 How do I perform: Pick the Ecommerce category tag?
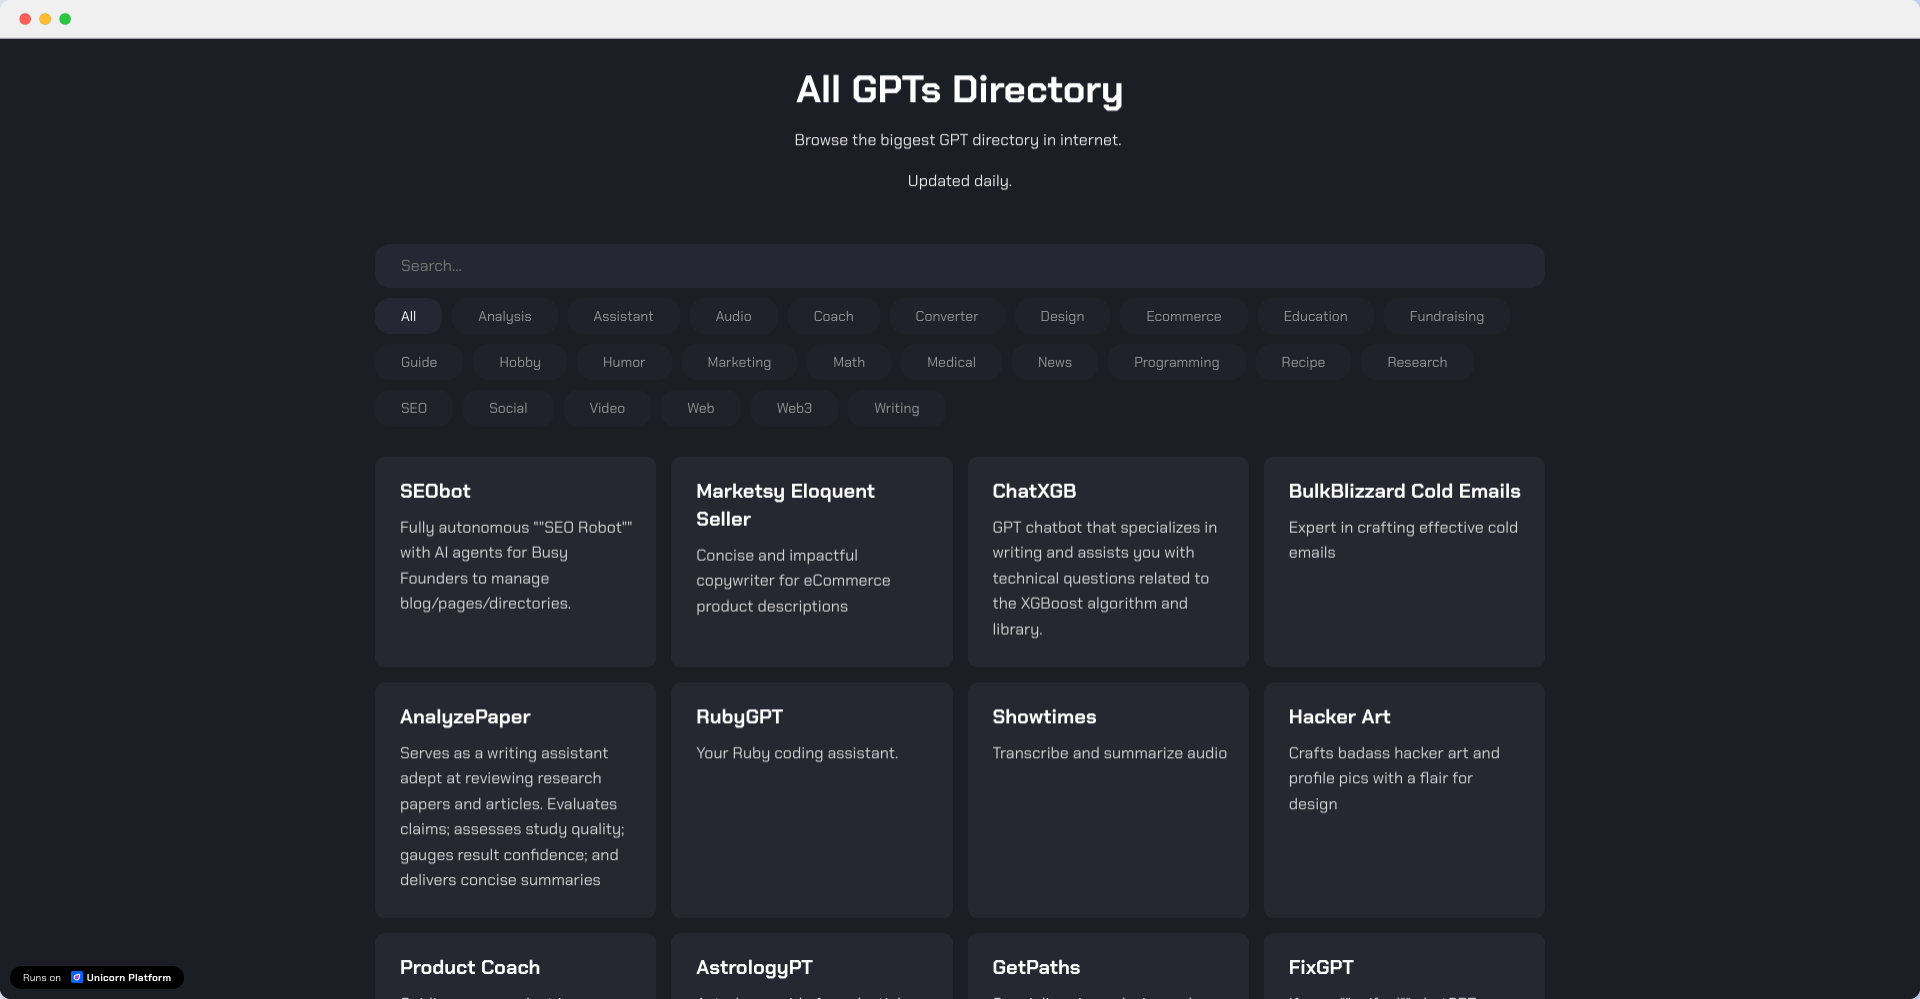(1184, 316)
